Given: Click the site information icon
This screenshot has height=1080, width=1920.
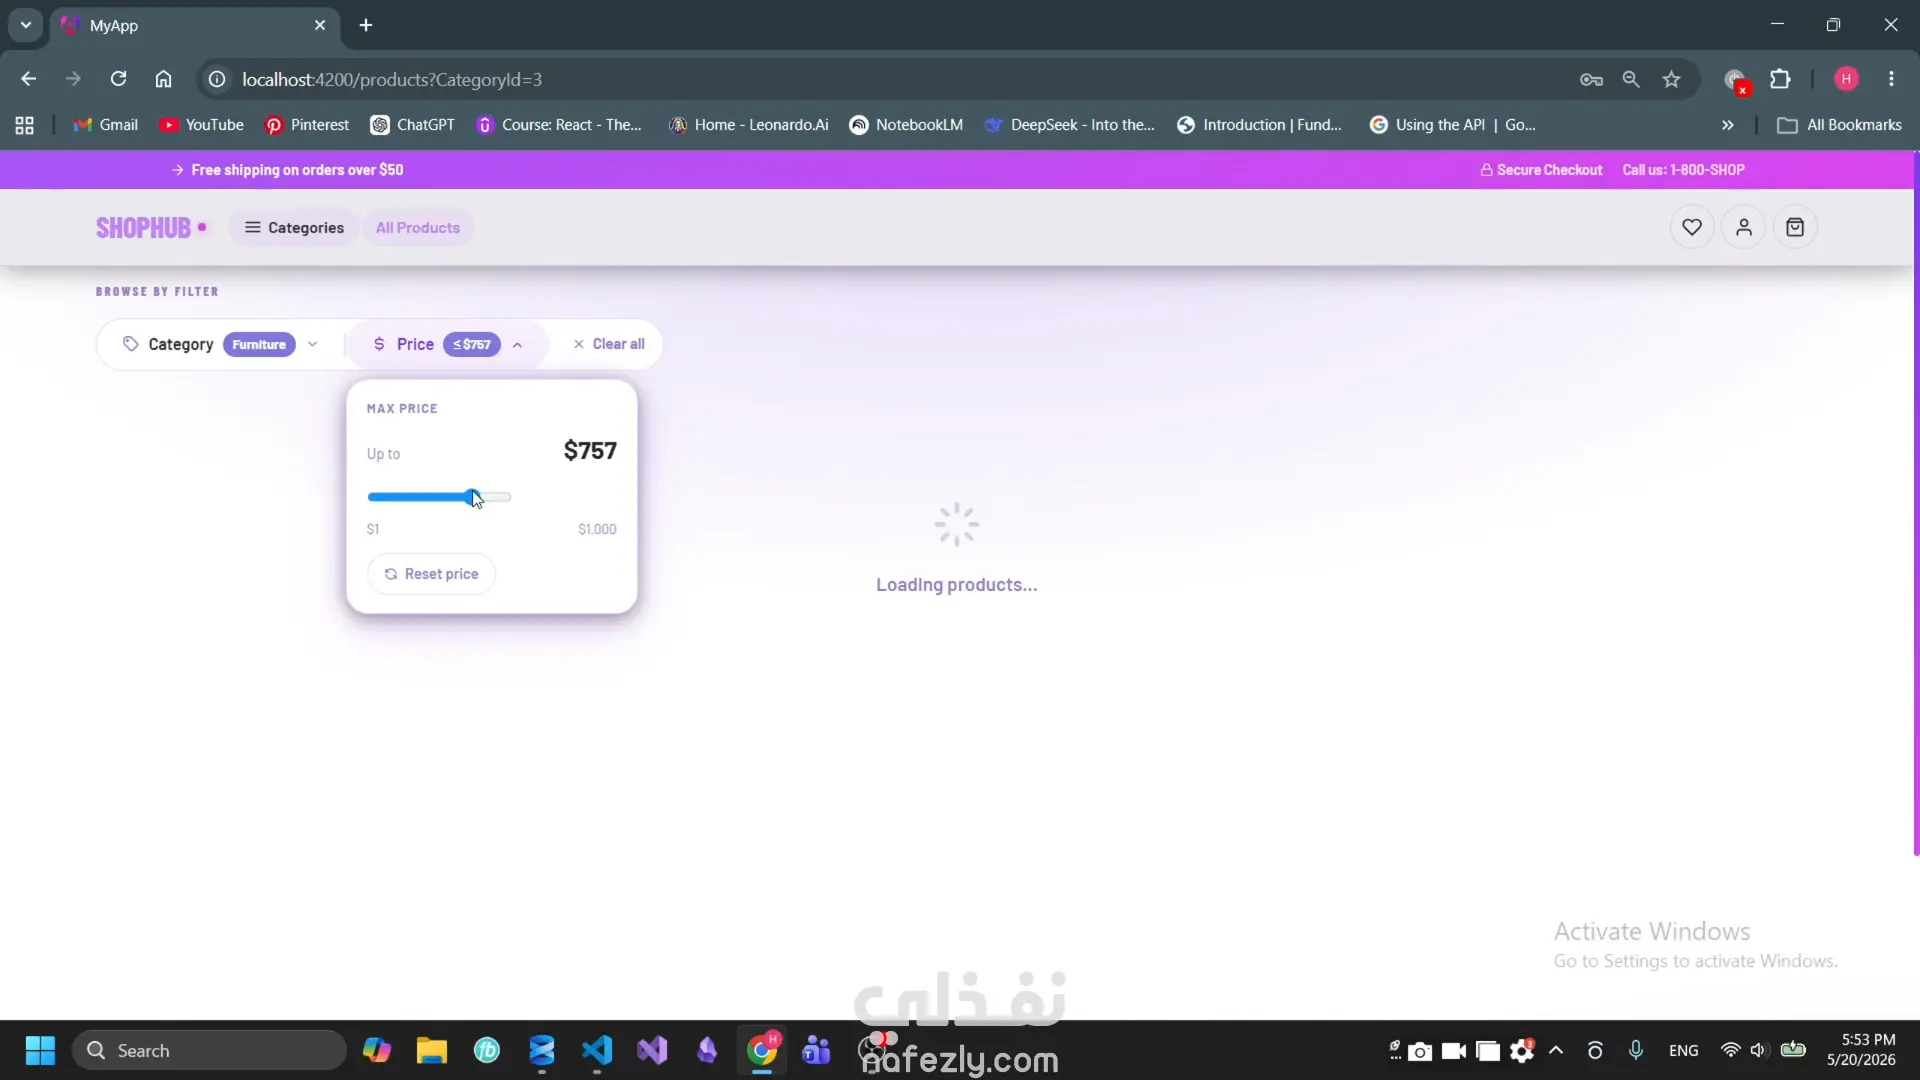Looking at the screenshot, I should point(217,79).
